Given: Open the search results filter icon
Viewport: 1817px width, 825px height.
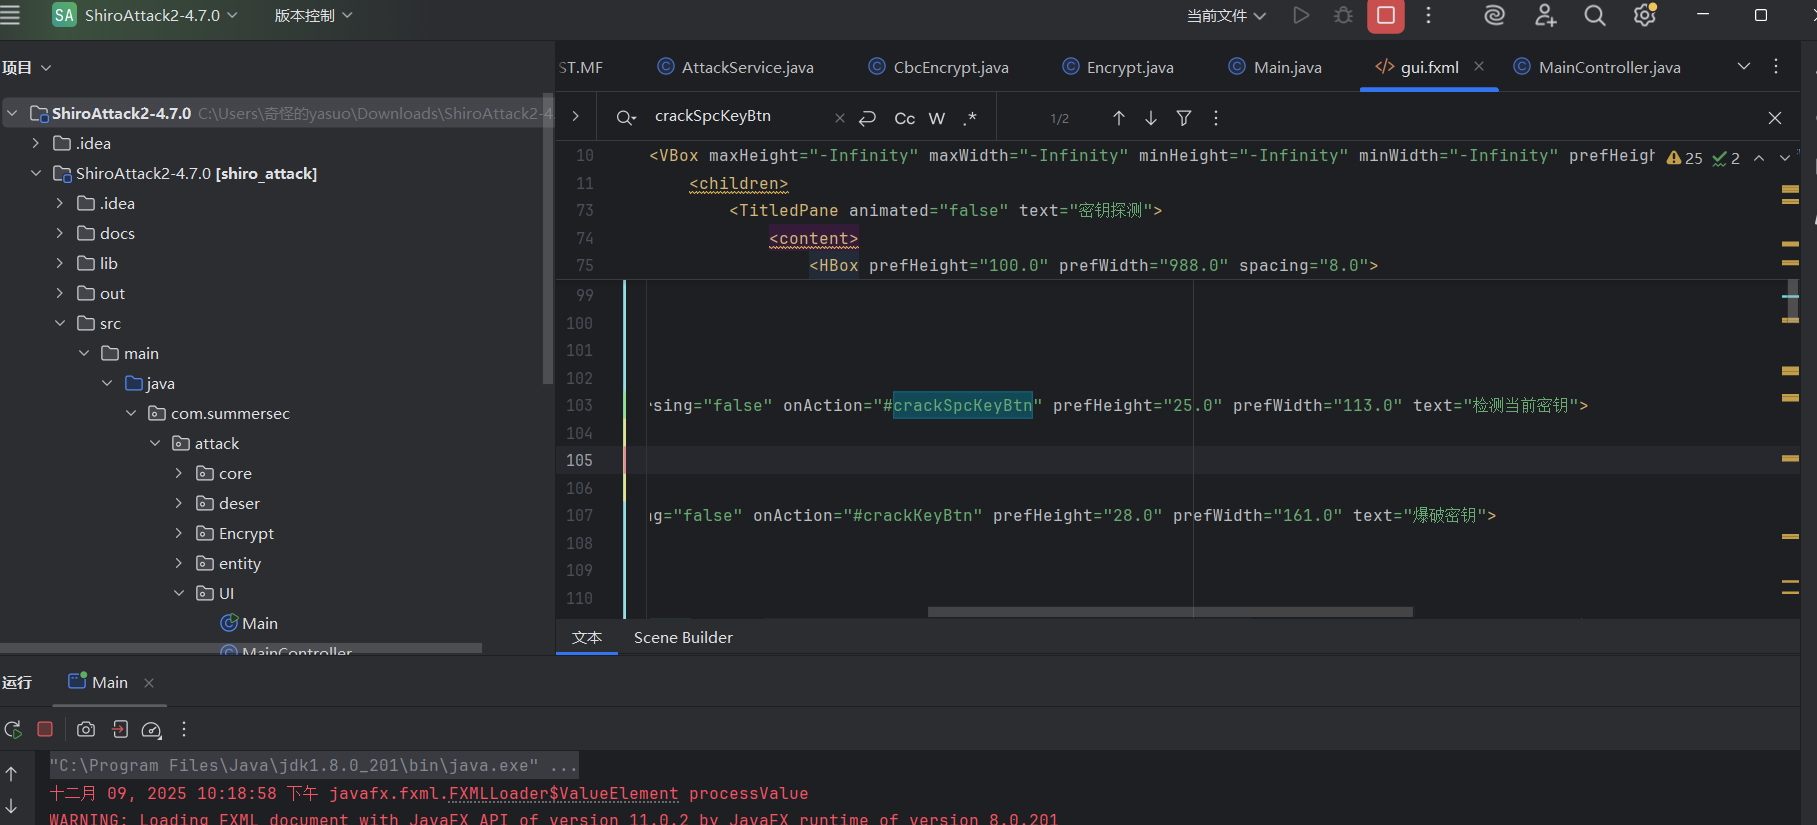Looking at the screenshot, I should coord(1184,118).
